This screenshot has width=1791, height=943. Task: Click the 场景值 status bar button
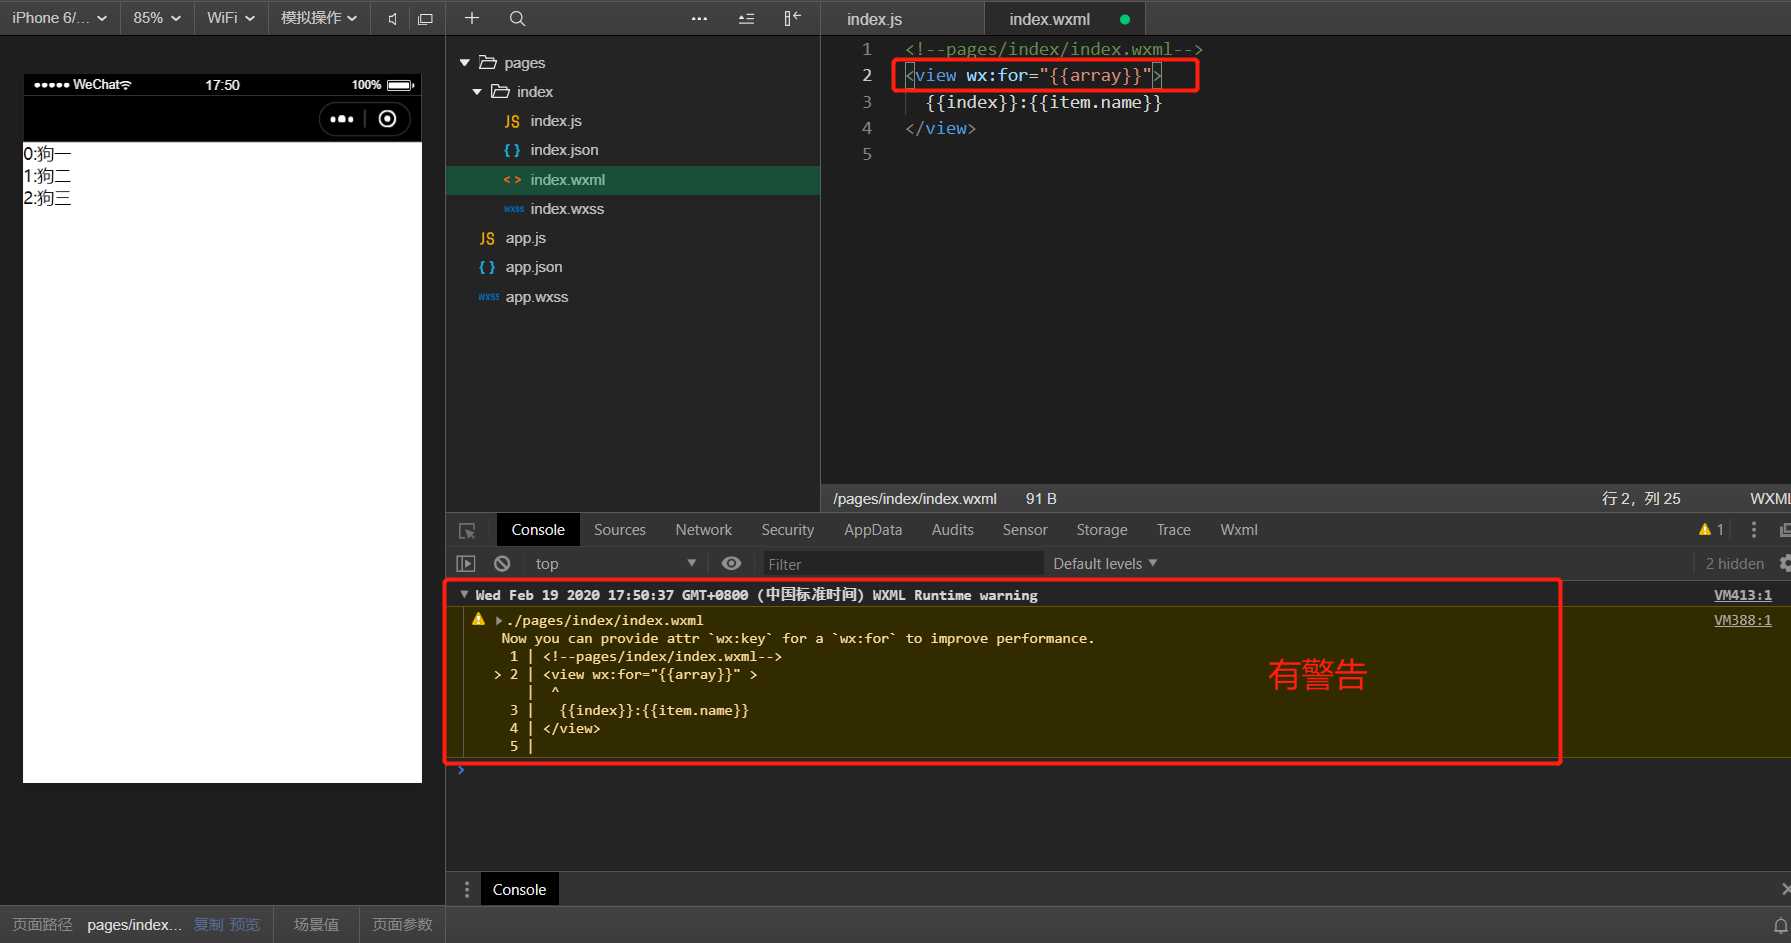(x=316, y=925)
